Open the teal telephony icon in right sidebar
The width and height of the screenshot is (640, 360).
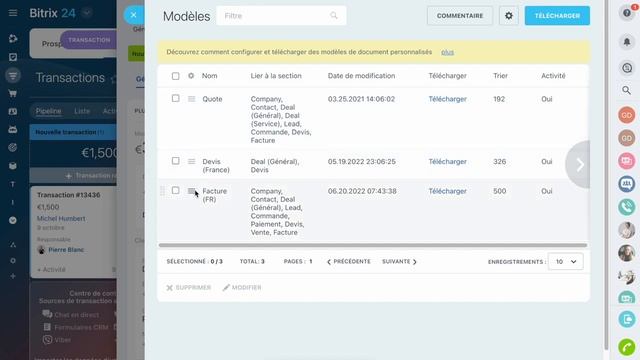627,207
